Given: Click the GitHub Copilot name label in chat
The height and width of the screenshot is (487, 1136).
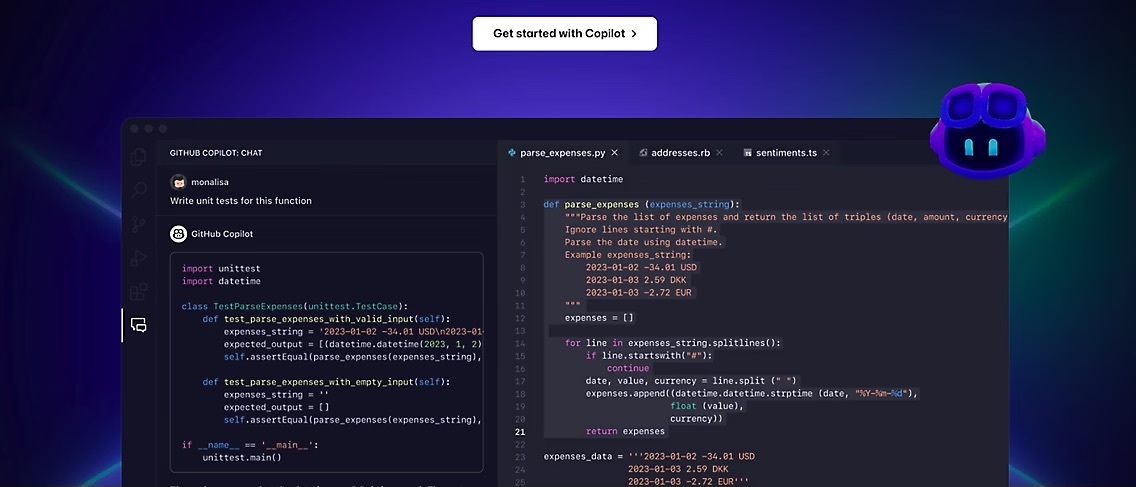Looking at the screenshot, I should [222, 234].
